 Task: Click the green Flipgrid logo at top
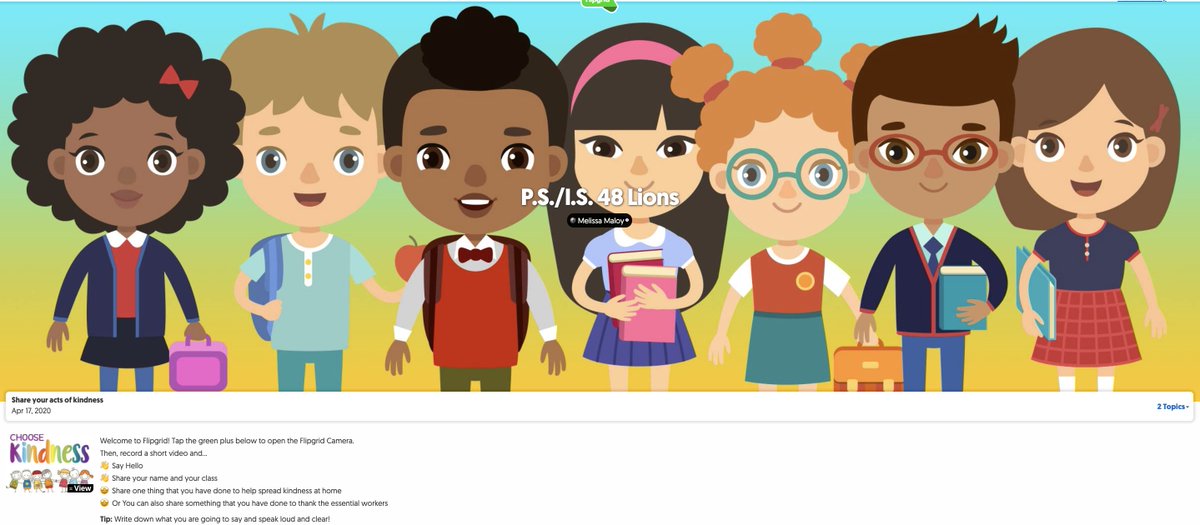[x=599, y=4]
